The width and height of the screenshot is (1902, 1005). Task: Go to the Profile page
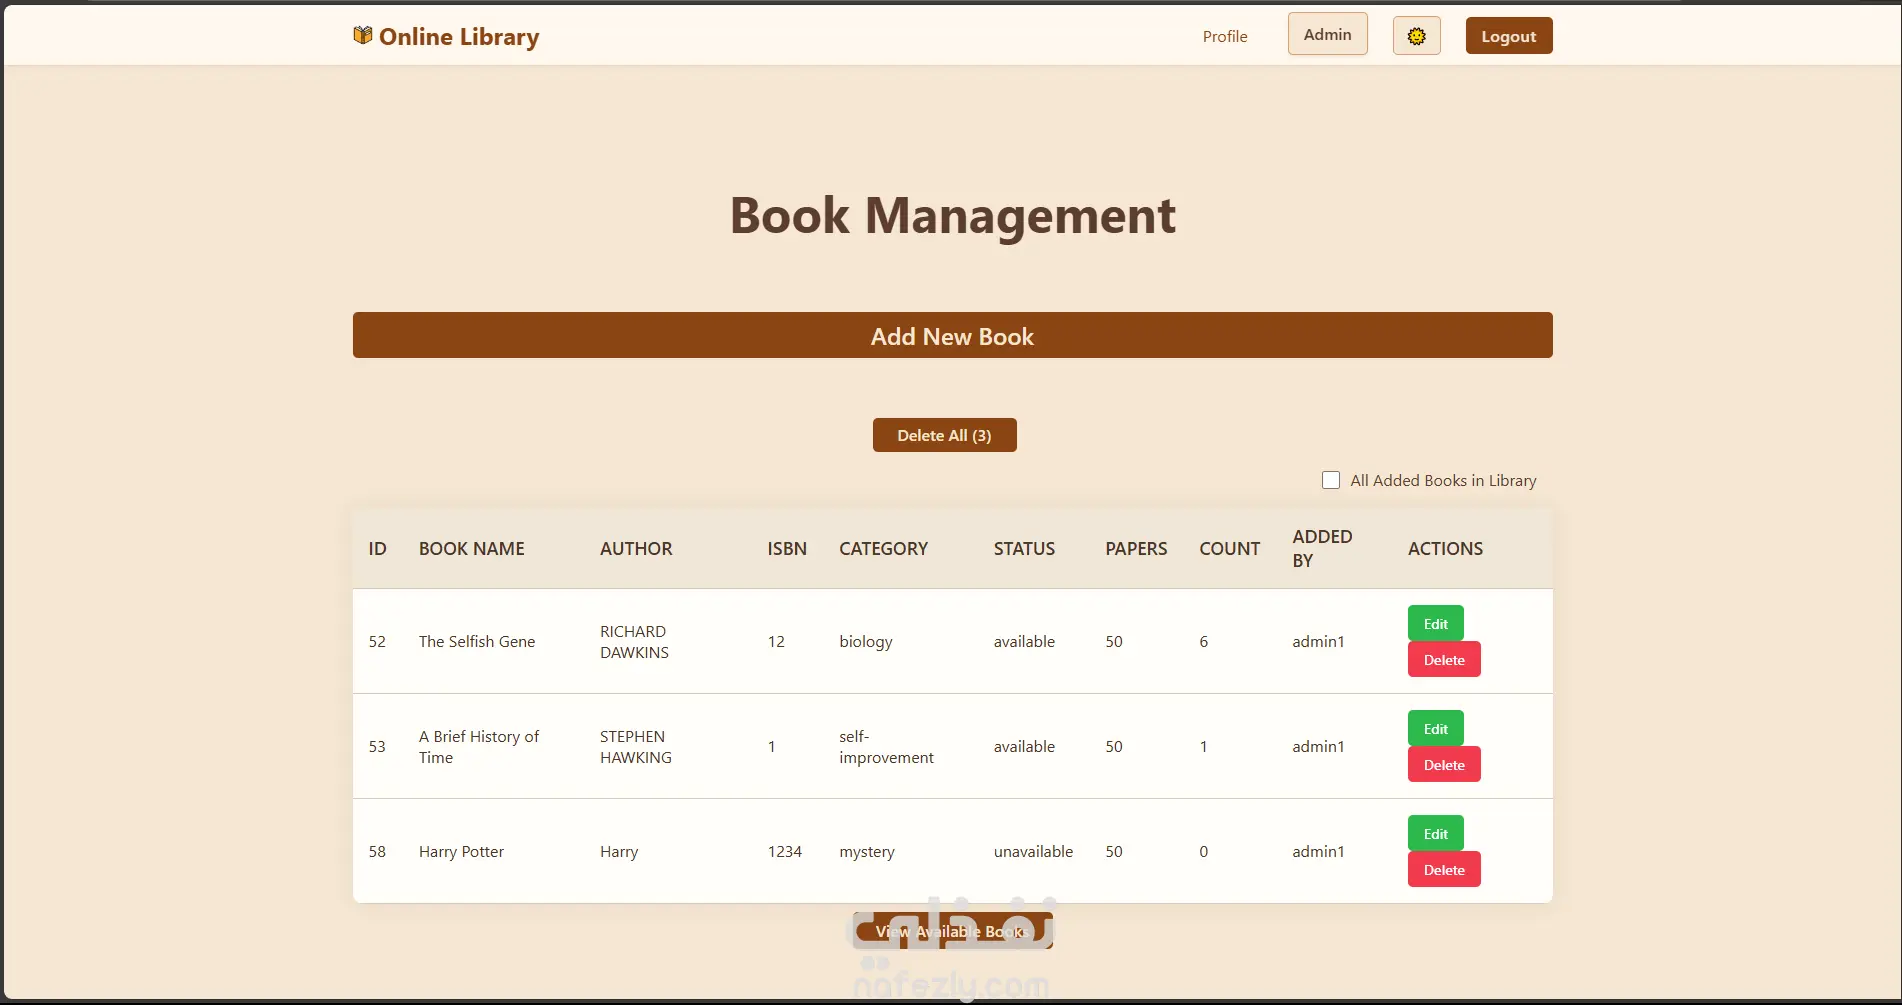pyautogui.click(x=1225, y=36)
